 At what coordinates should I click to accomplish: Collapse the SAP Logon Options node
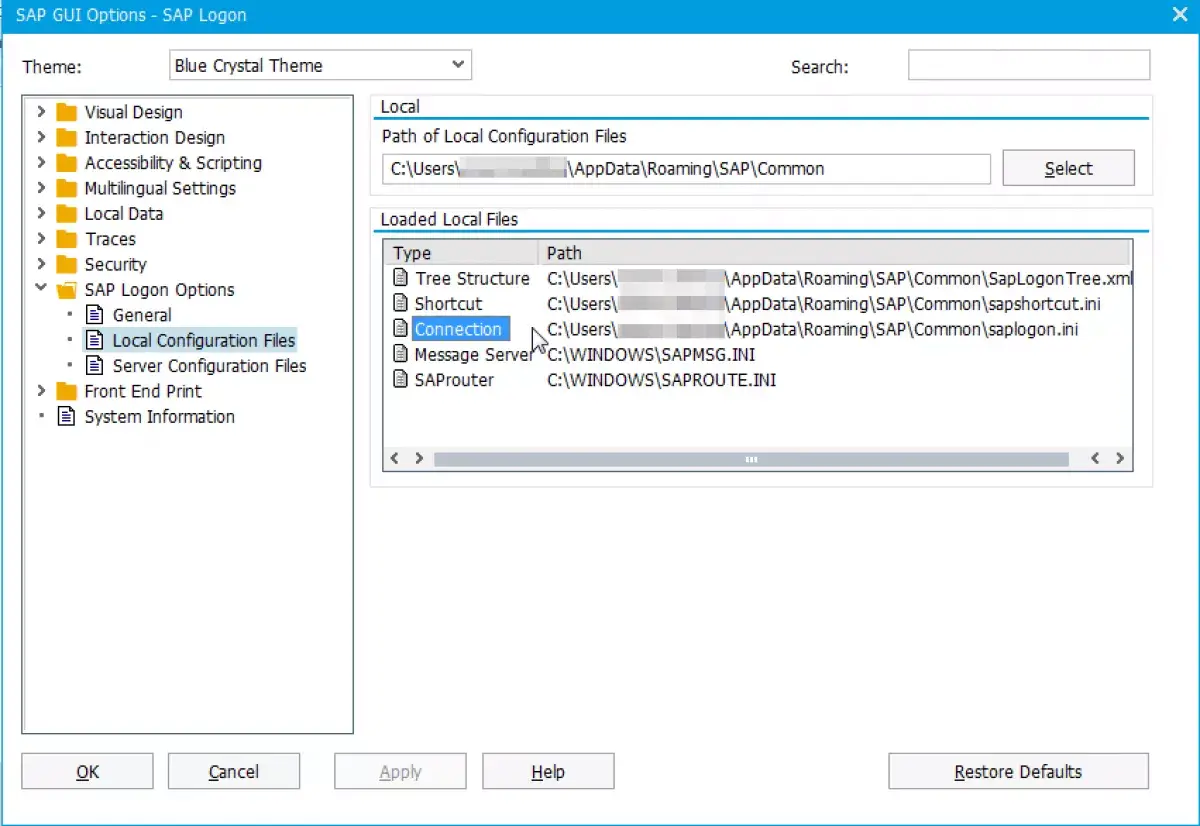(41, 289)
